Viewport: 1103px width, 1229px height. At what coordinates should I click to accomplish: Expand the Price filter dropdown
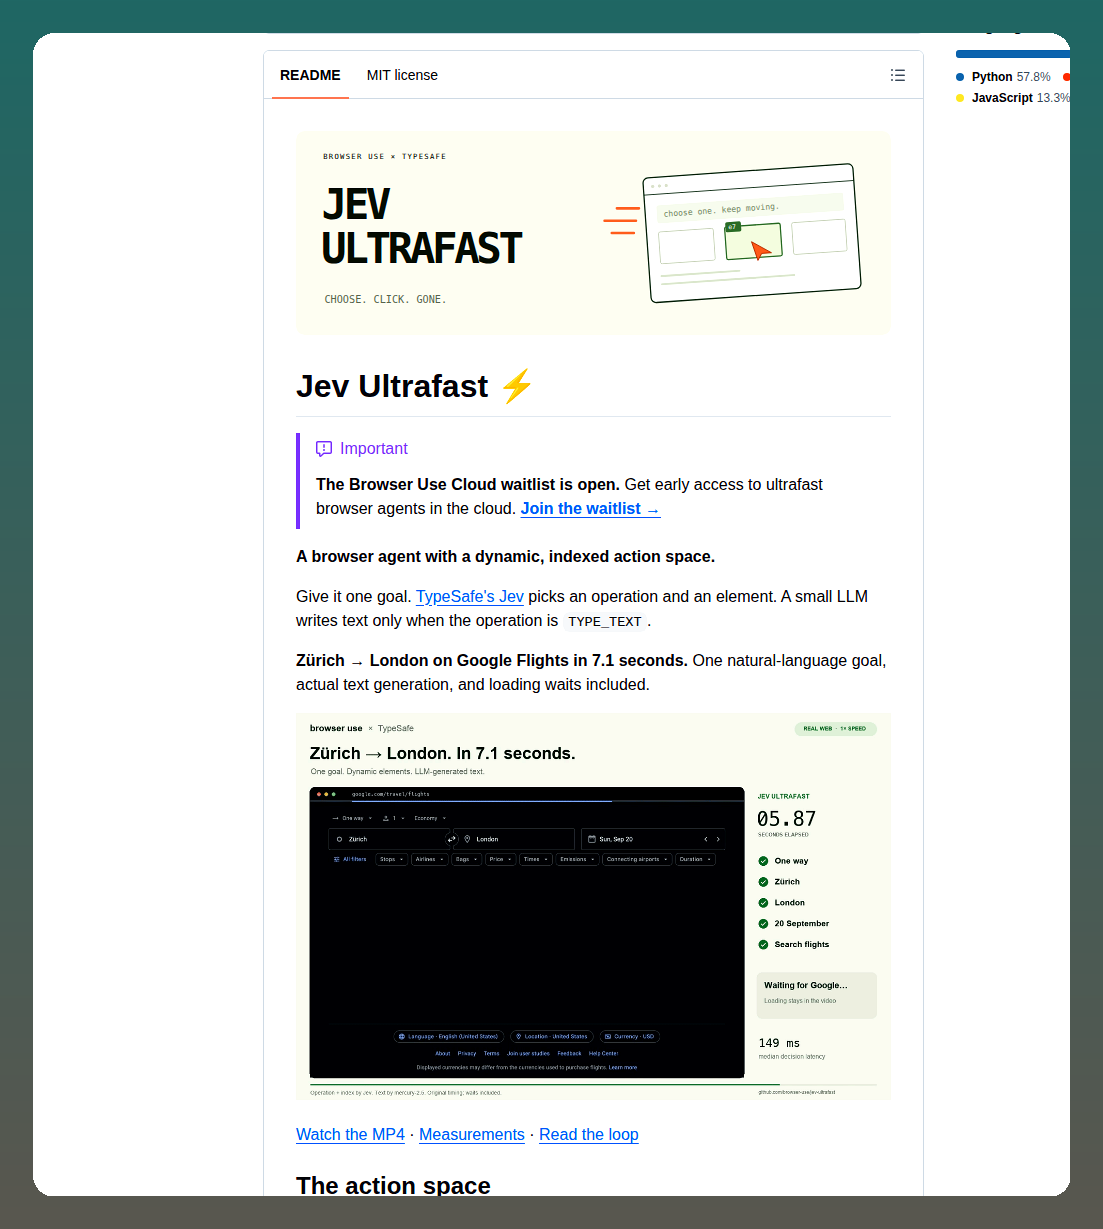(501, 859)
